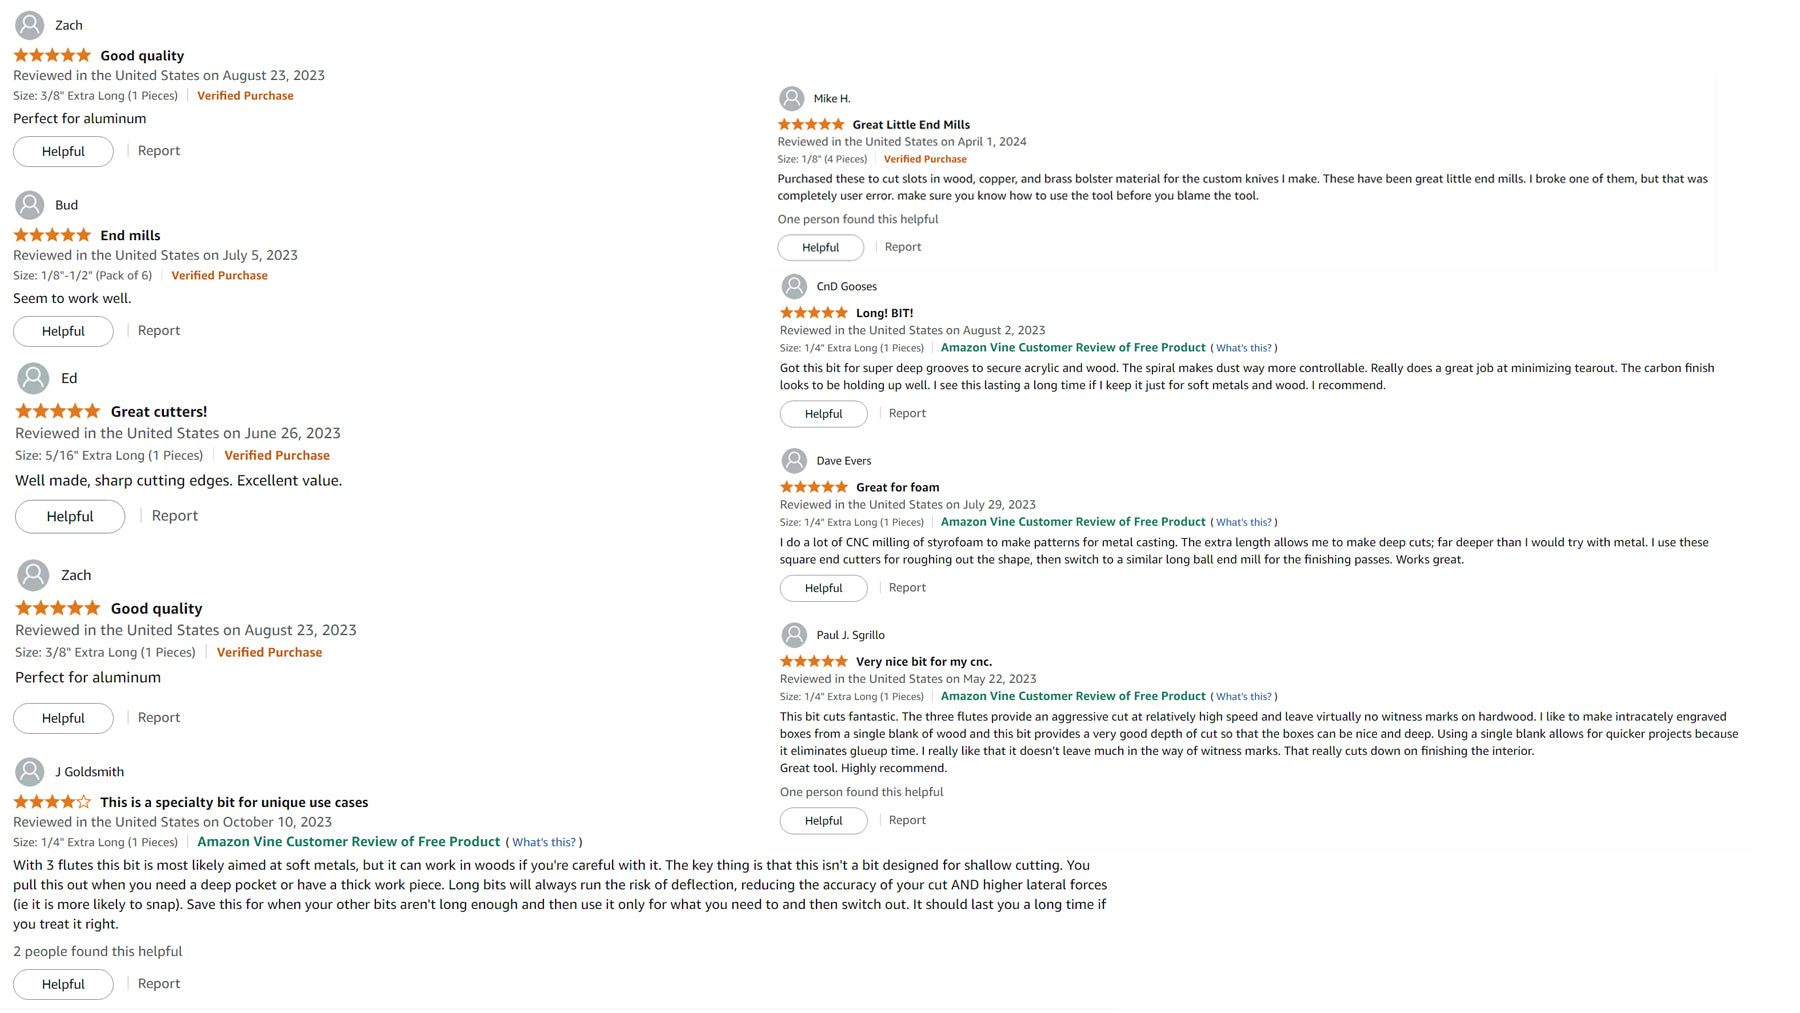Viewport: 1800px width, 1013px height.
Task: Click Helpful under Mike H.'s review
Action: 820,247
